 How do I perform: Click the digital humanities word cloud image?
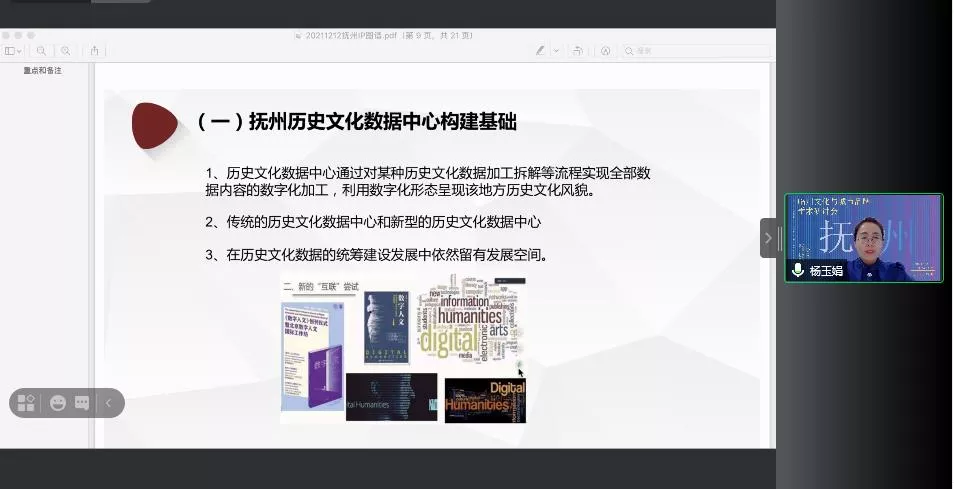470,321
